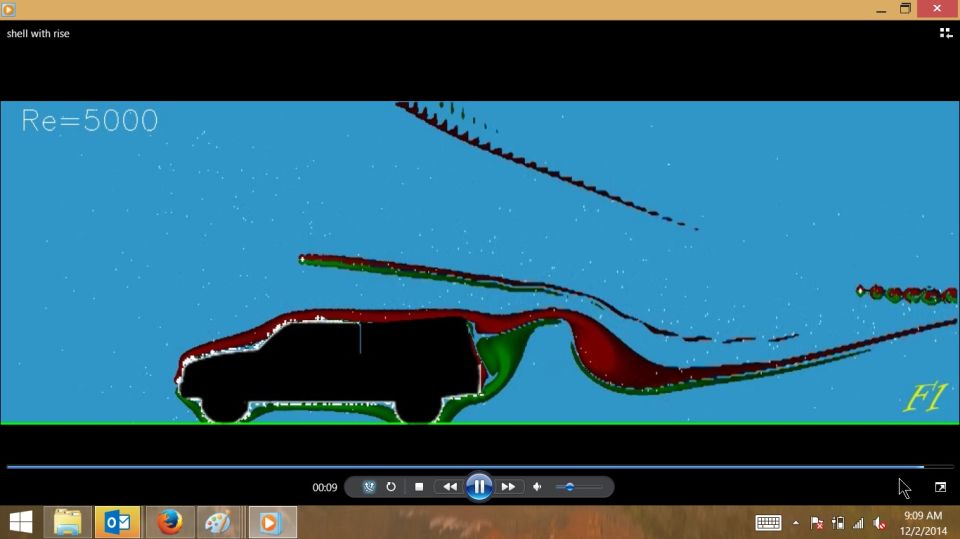Open the Windows Start menu

[x=21, y=522]
